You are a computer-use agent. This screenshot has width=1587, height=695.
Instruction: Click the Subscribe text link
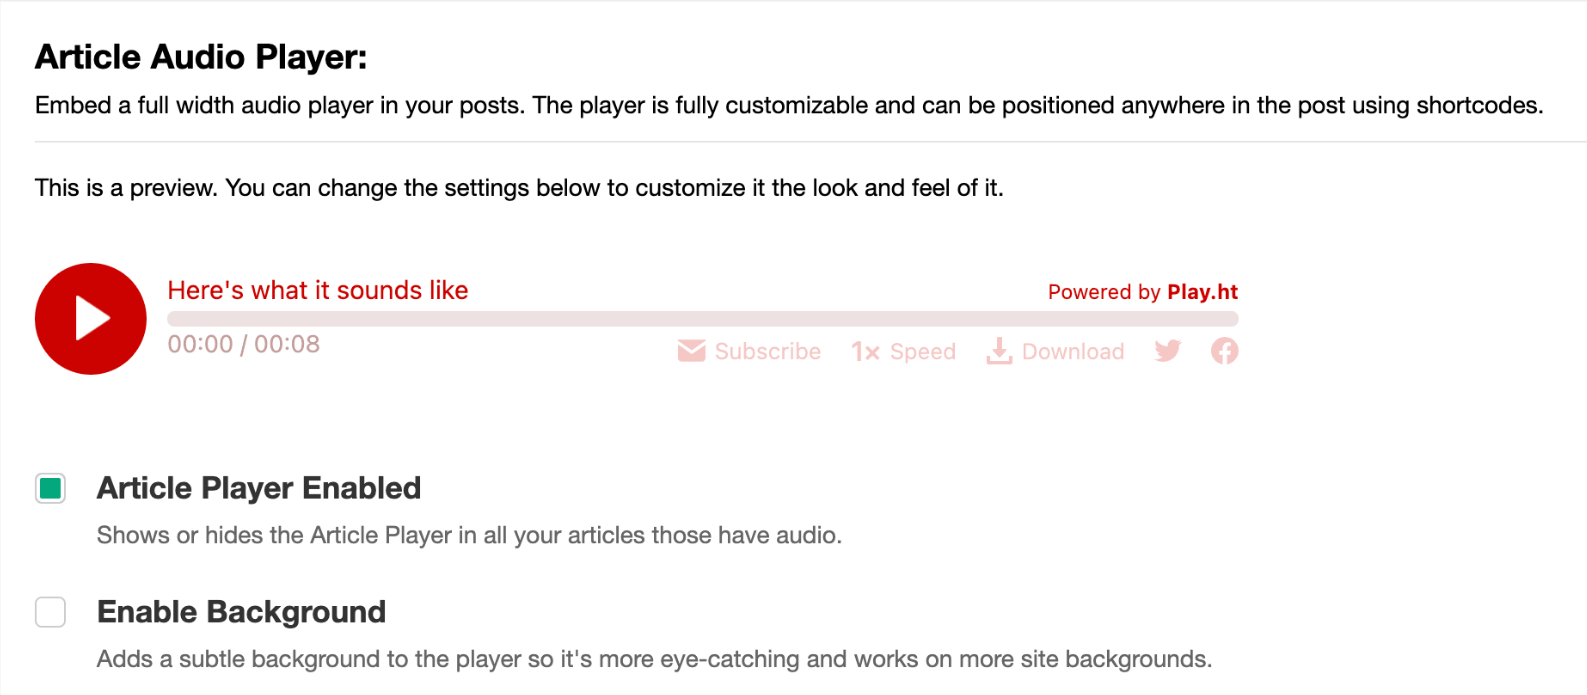(767, 352)
